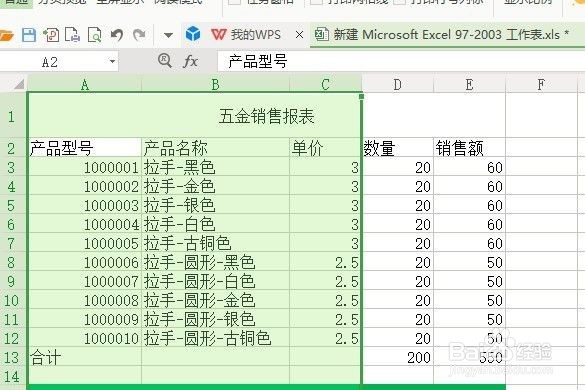Click cell 拉手-圆形-黑色
Viewport: 585px width, 390px height.
pos(215,262)
